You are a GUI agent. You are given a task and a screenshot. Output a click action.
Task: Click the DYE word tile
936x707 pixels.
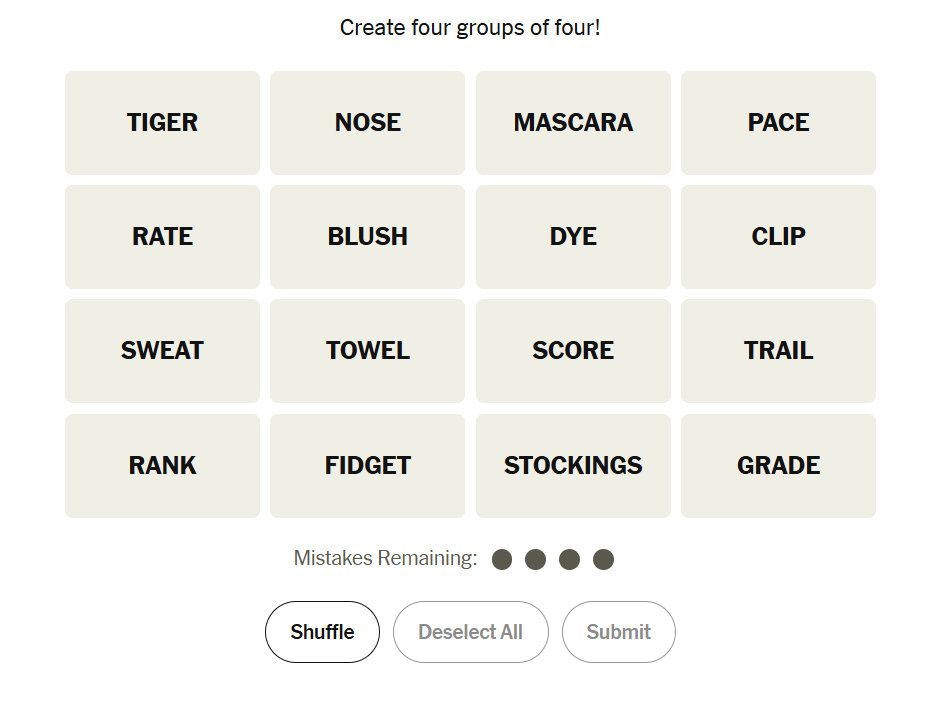[573, 237]
